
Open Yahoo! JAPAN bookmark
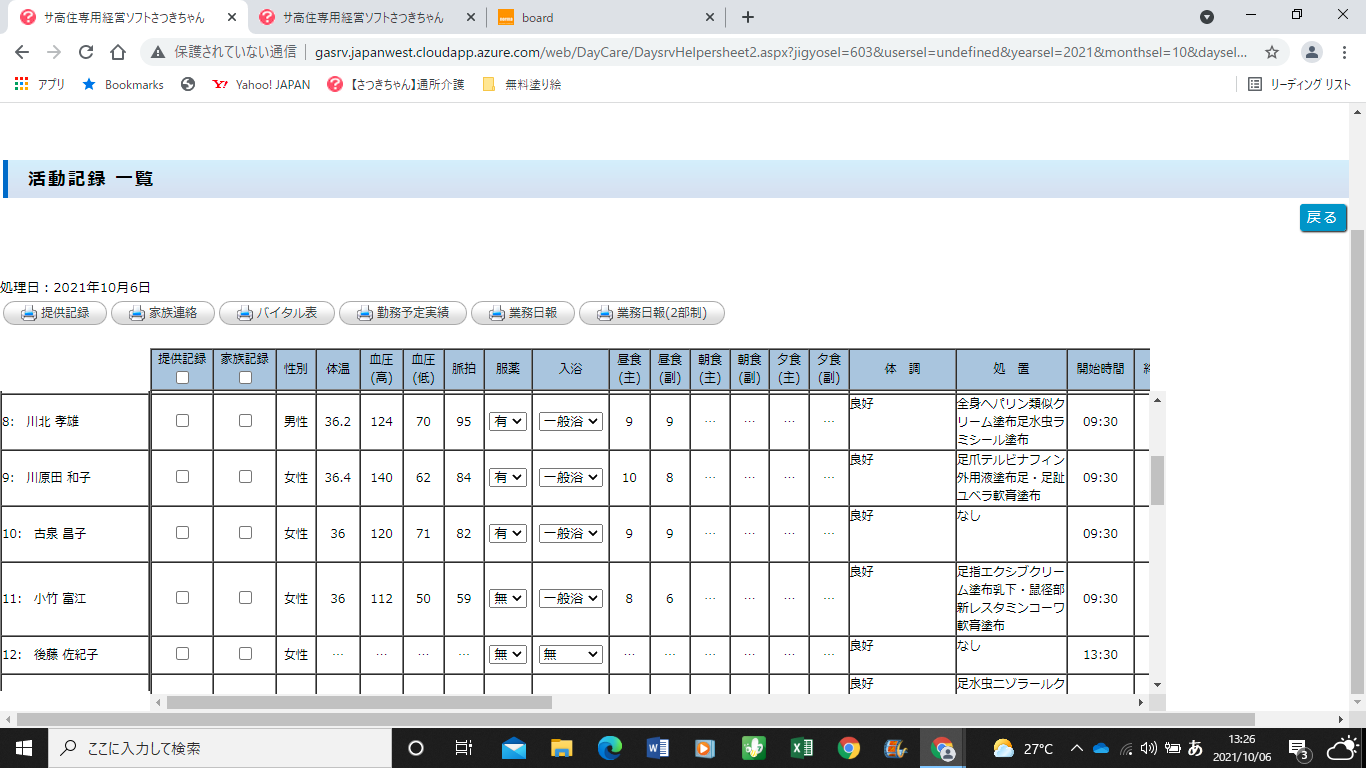coord(261,85)
